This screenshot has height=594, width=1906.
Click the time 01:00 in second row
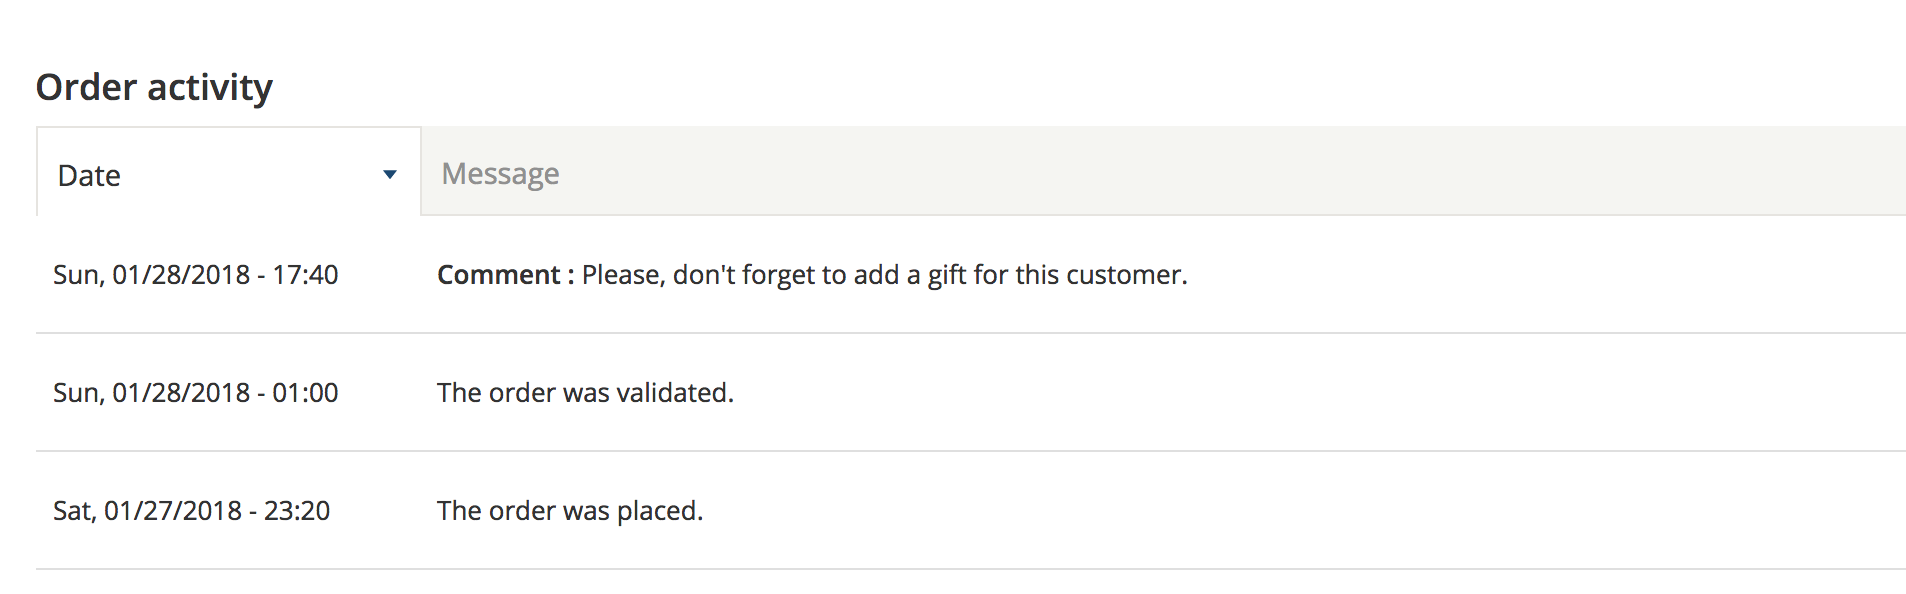(306, 392)
